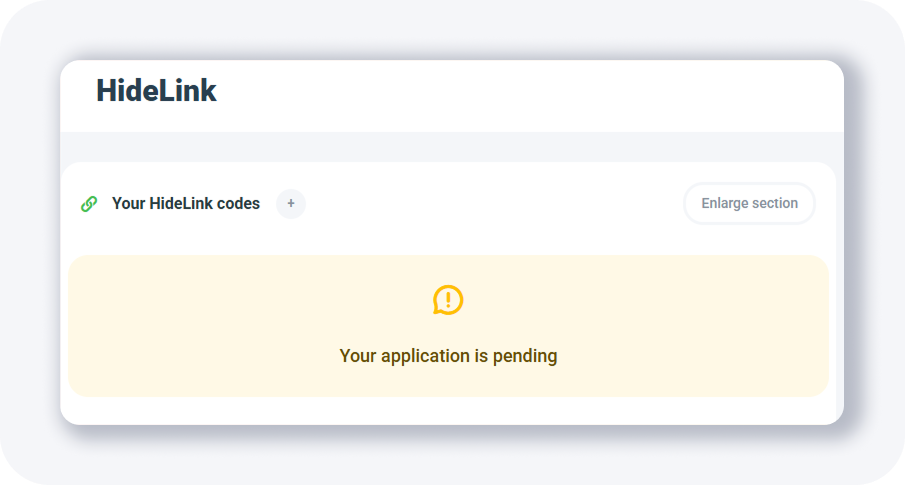Hit the round gray '+' button

pos(291,204)
